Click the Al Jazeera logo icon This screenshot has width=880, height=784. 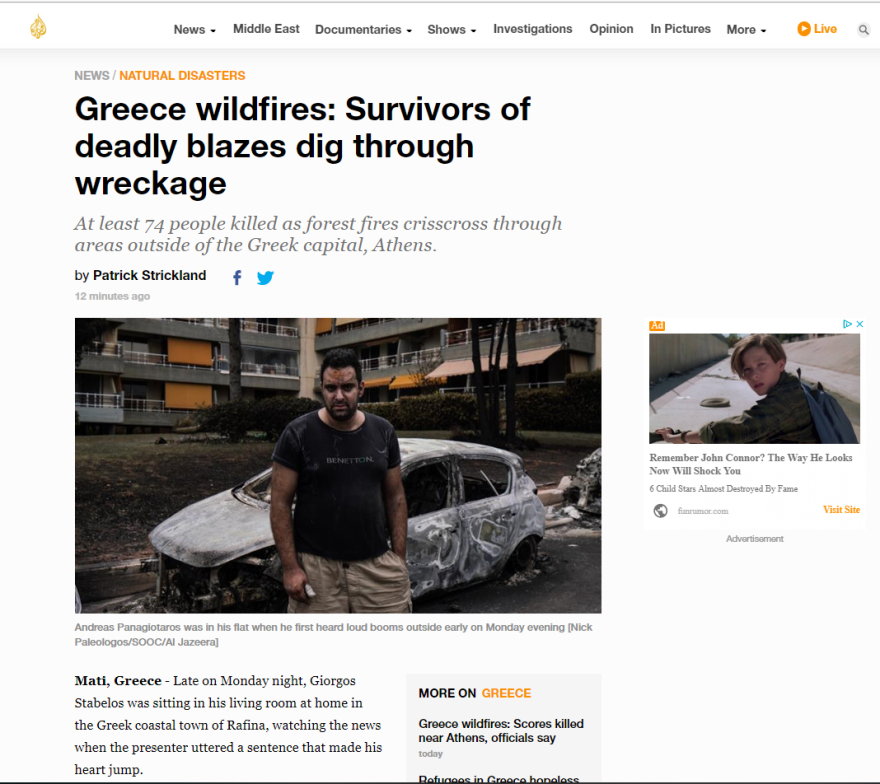pyautogui.click(x=38, y=26)
